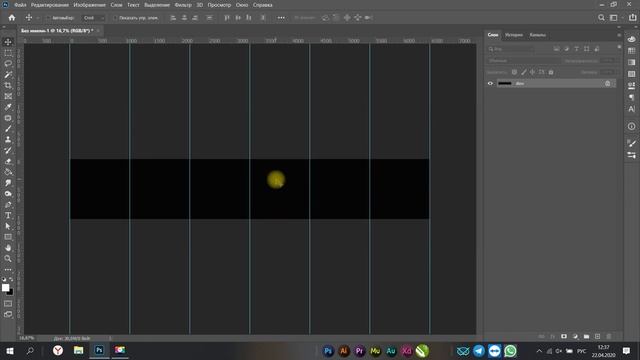This screenshot has height=360, width=640.
Task: Open the options bar three-dots overflow menu
Action: pos(281,18)
